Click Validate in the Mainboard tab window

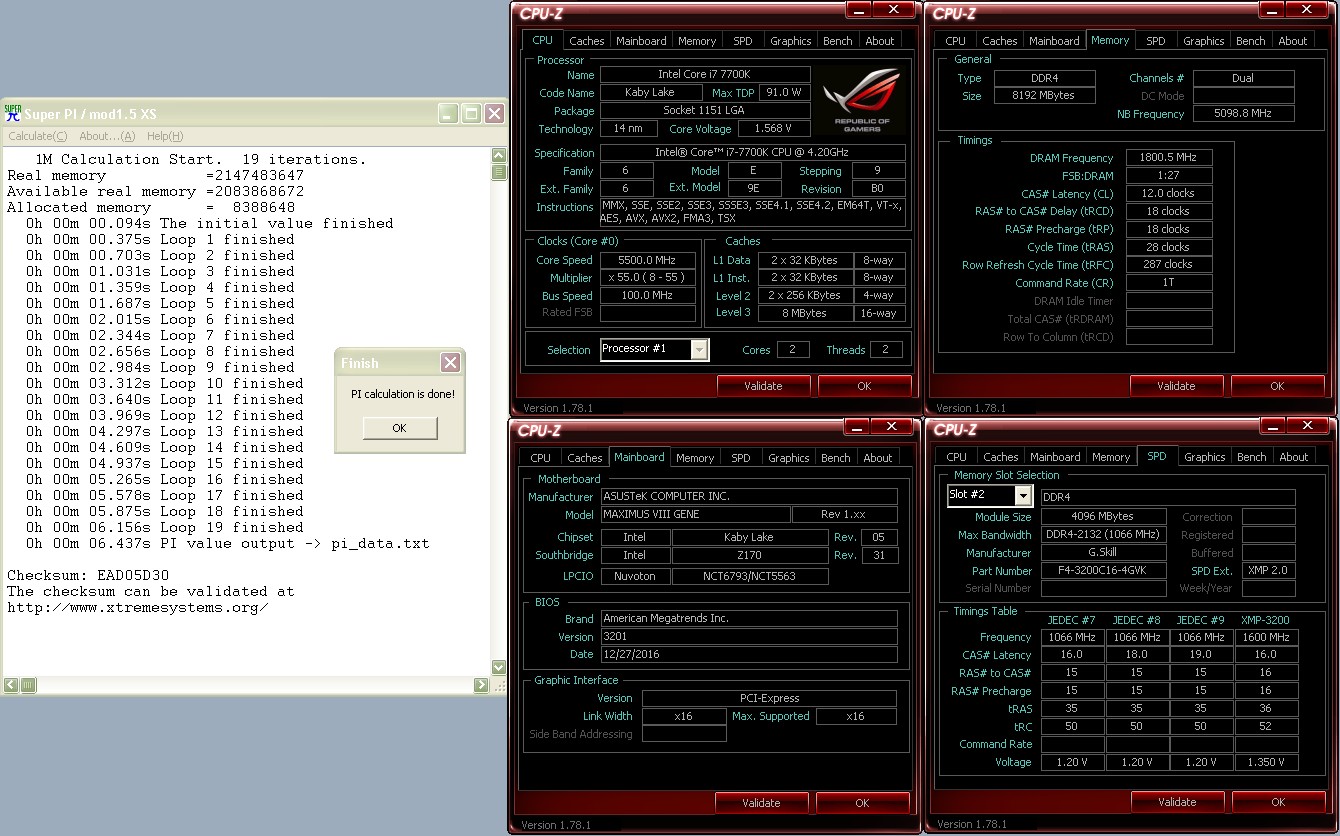click(x=762, y=802)
